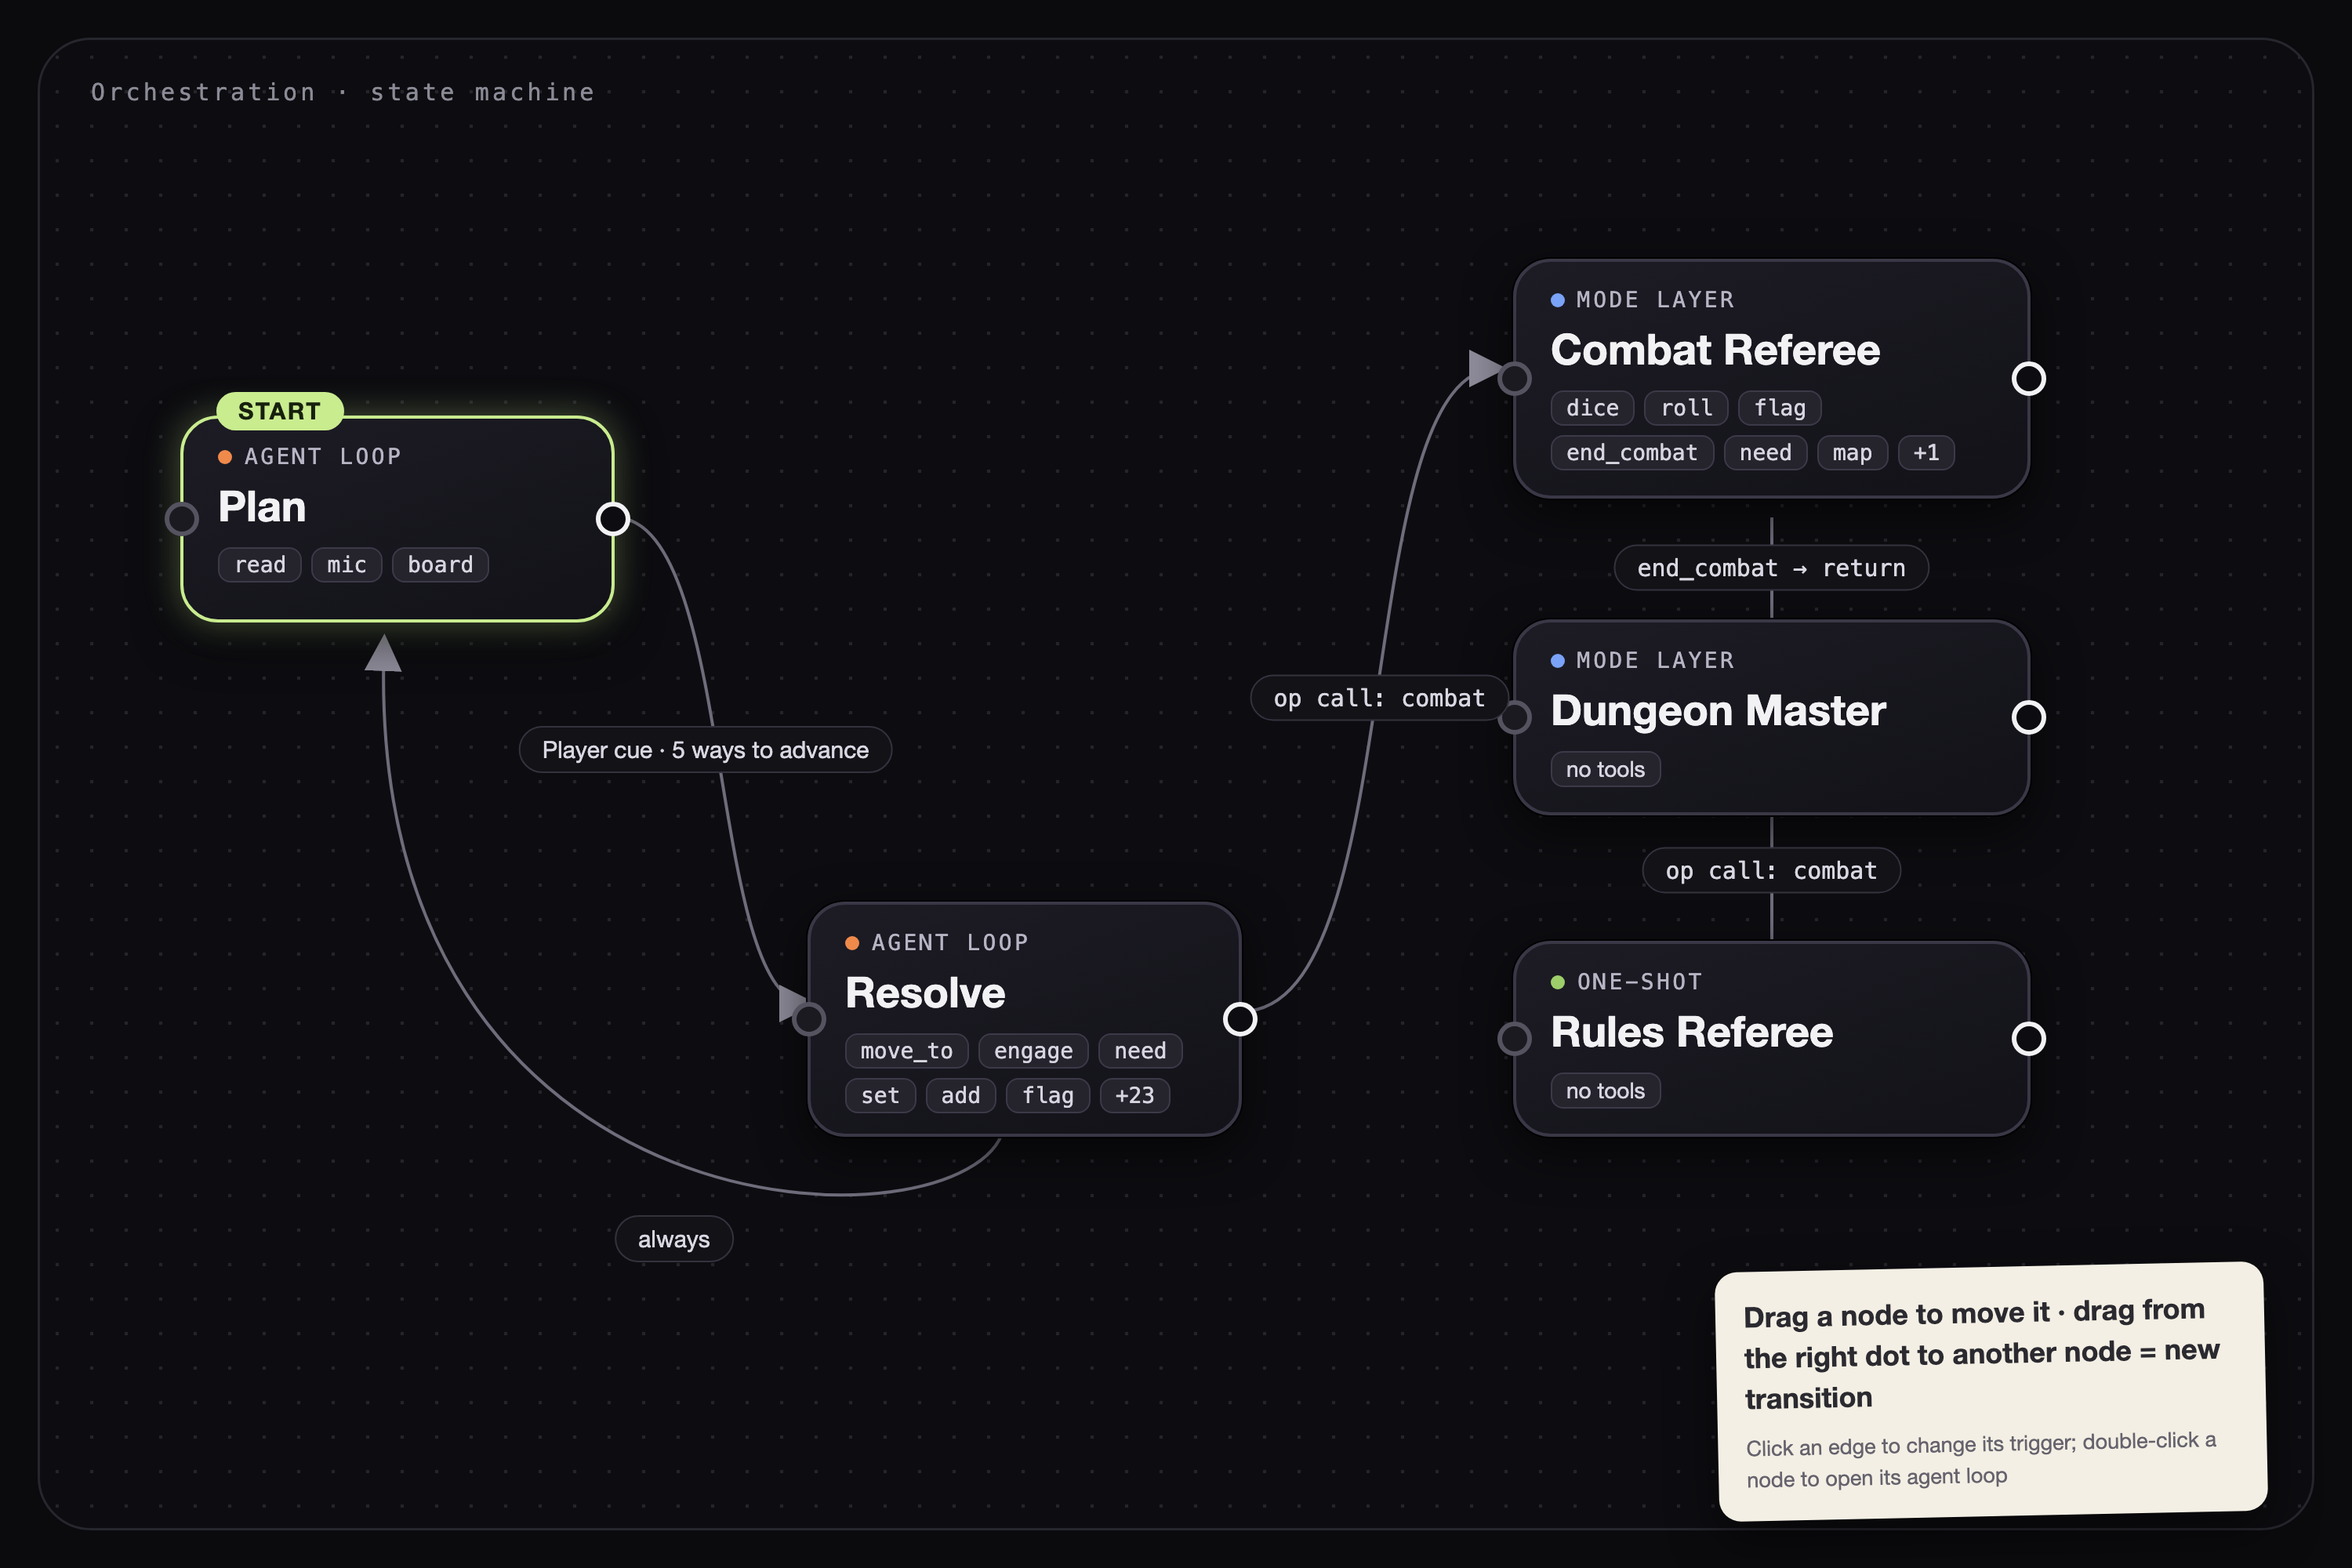Screen dimensions: 2352x1568
Task: Click the 'Player cue · 5 ways to advance' edge label
Action: (705, 750)
